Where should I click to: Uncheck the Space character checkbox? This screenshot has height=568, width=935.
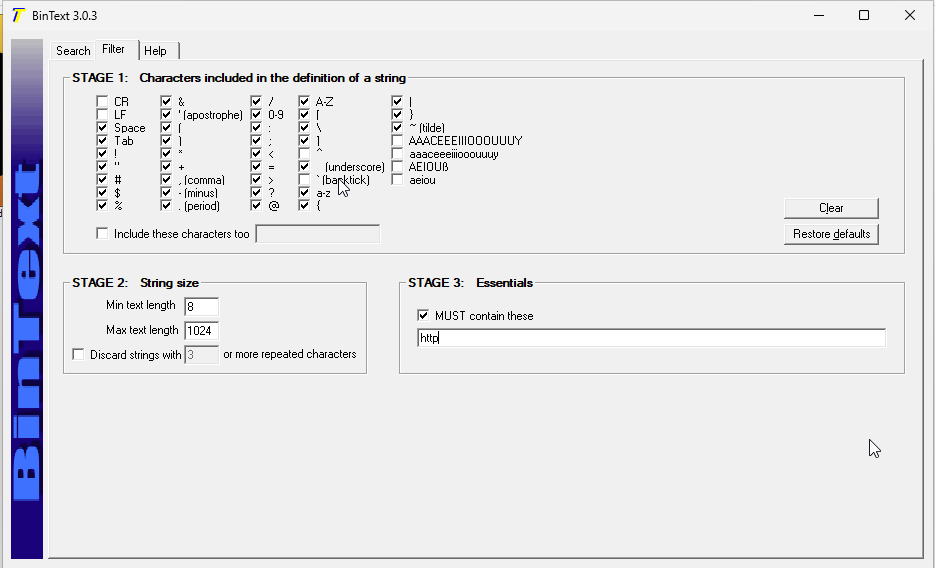[x=102, y=128]
